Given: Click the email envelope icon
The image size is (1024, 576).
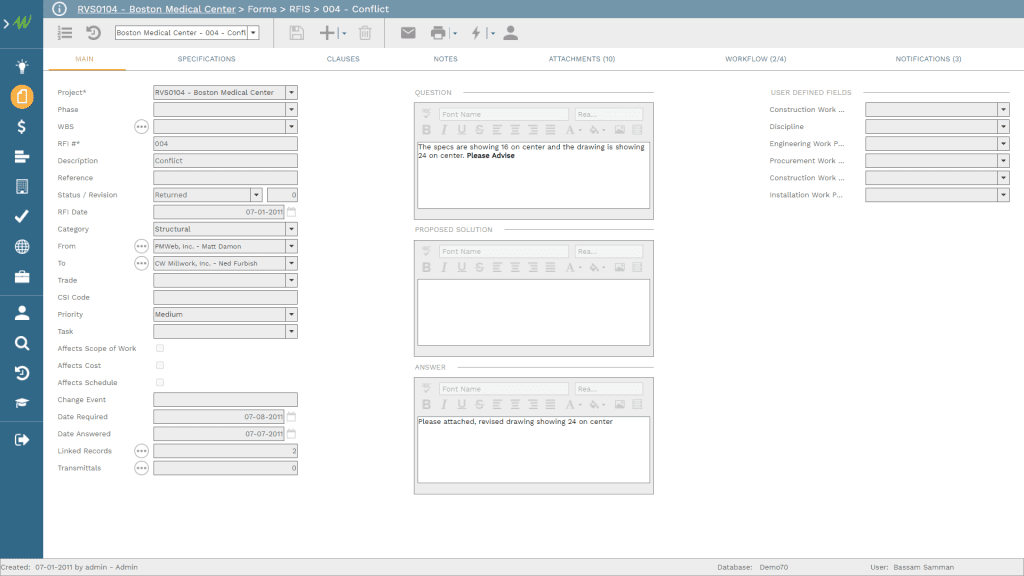Looking at the screenshot, I should pos(408,33).
